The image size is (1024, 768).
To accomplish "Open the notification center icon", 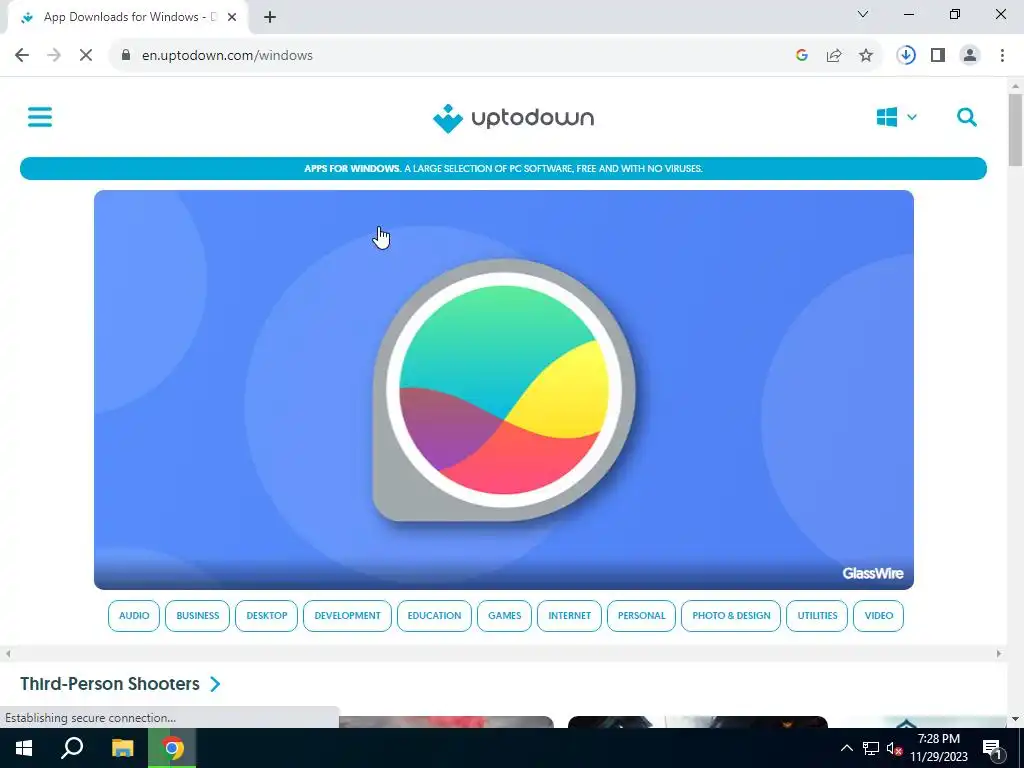I will pyautogui.click(x=992, y=748).
